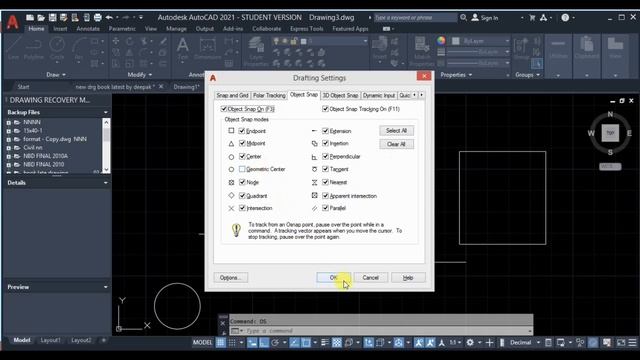Click the AutoCAD application menu logo

[13, 22]
